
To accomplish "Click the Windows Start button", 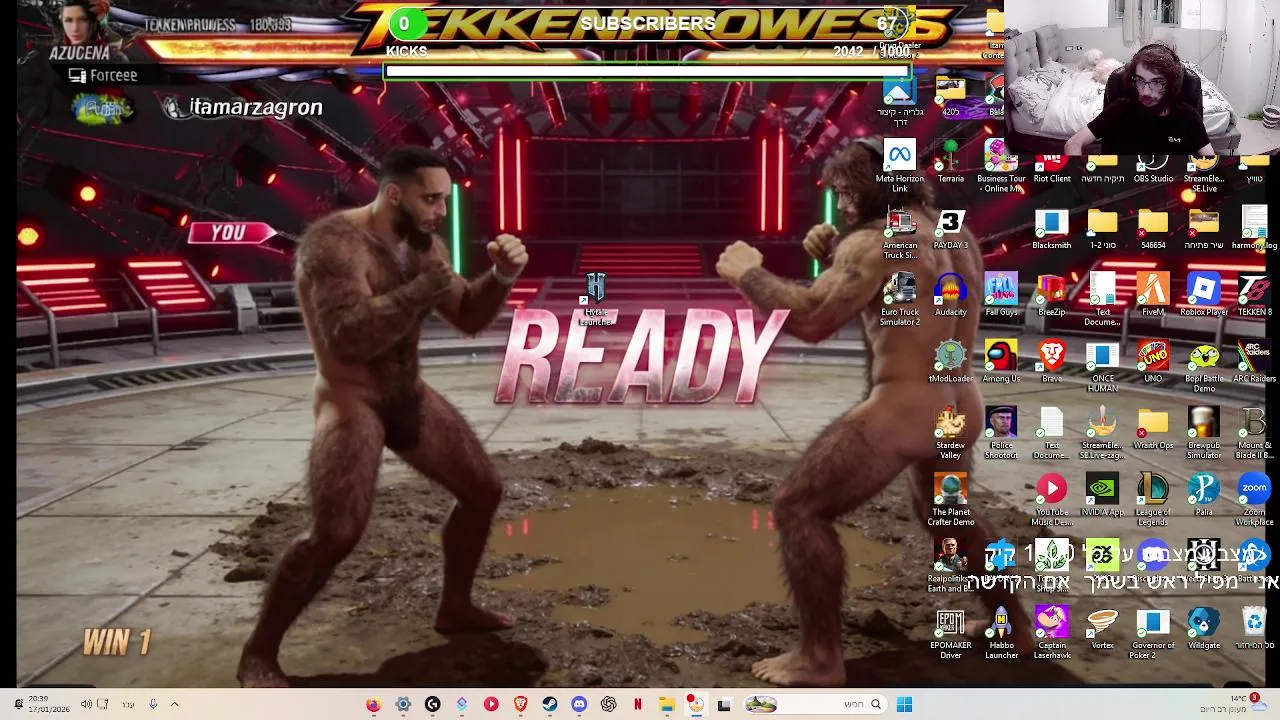I will coord(904,704).
